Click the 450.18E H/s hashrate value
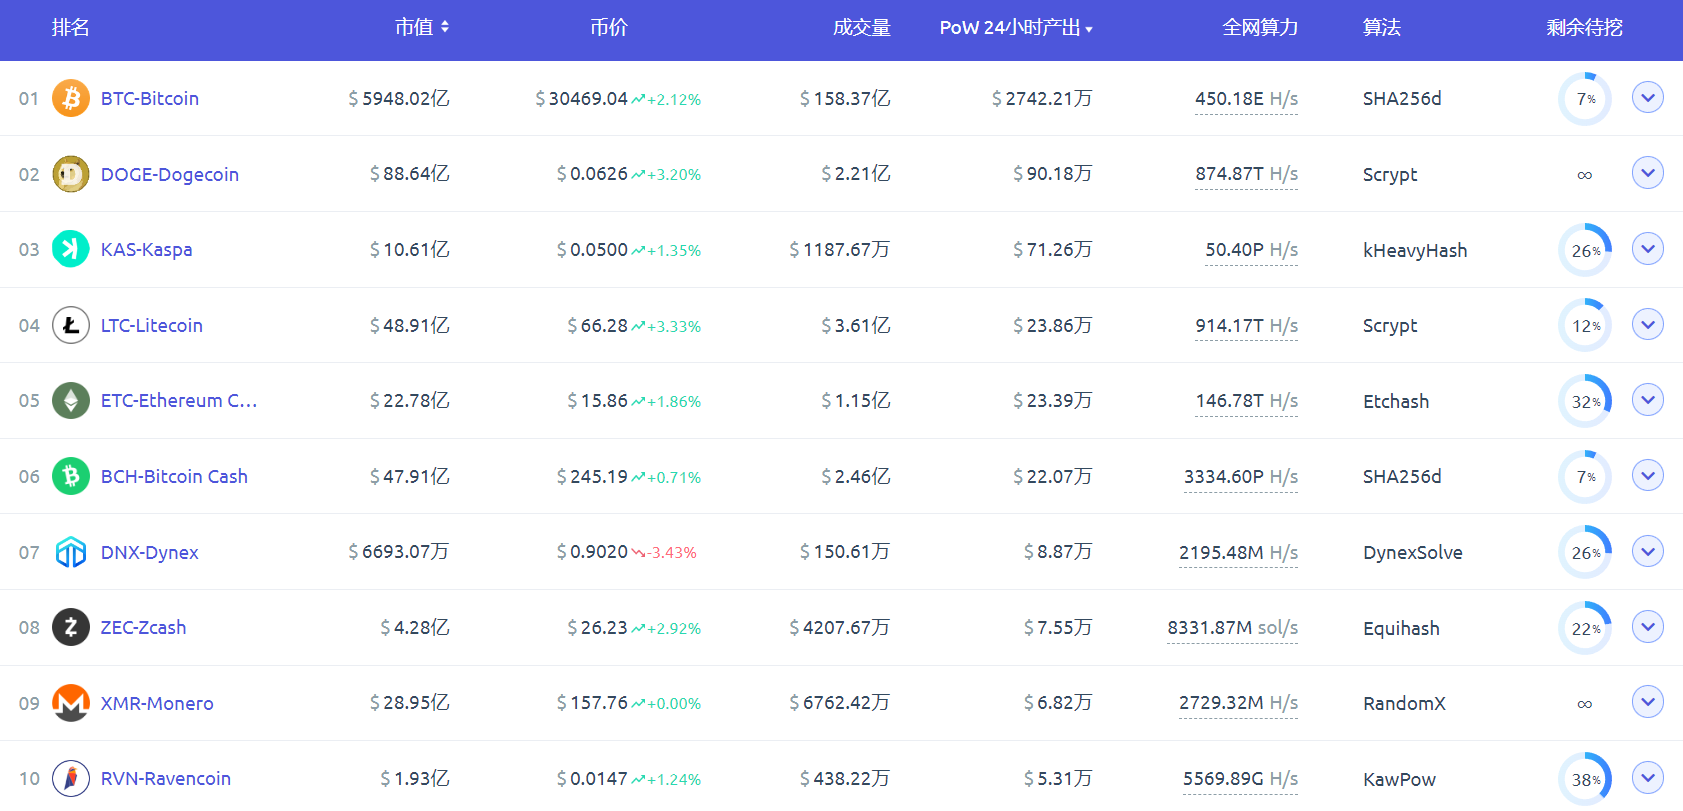1683x811 pixels. (1246, 98)
